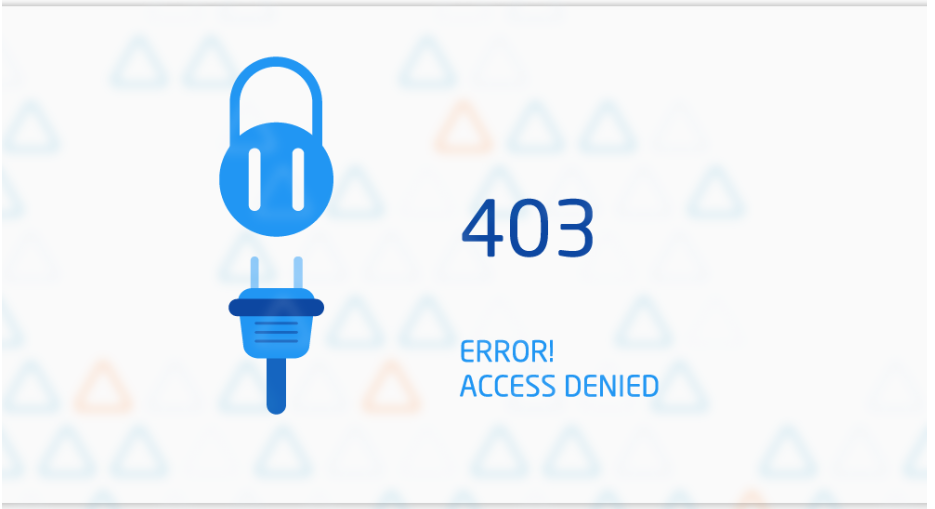Click the ridged grip lines on plug
Viewport: 935px width, 509px height.
(x=276, y=332)
